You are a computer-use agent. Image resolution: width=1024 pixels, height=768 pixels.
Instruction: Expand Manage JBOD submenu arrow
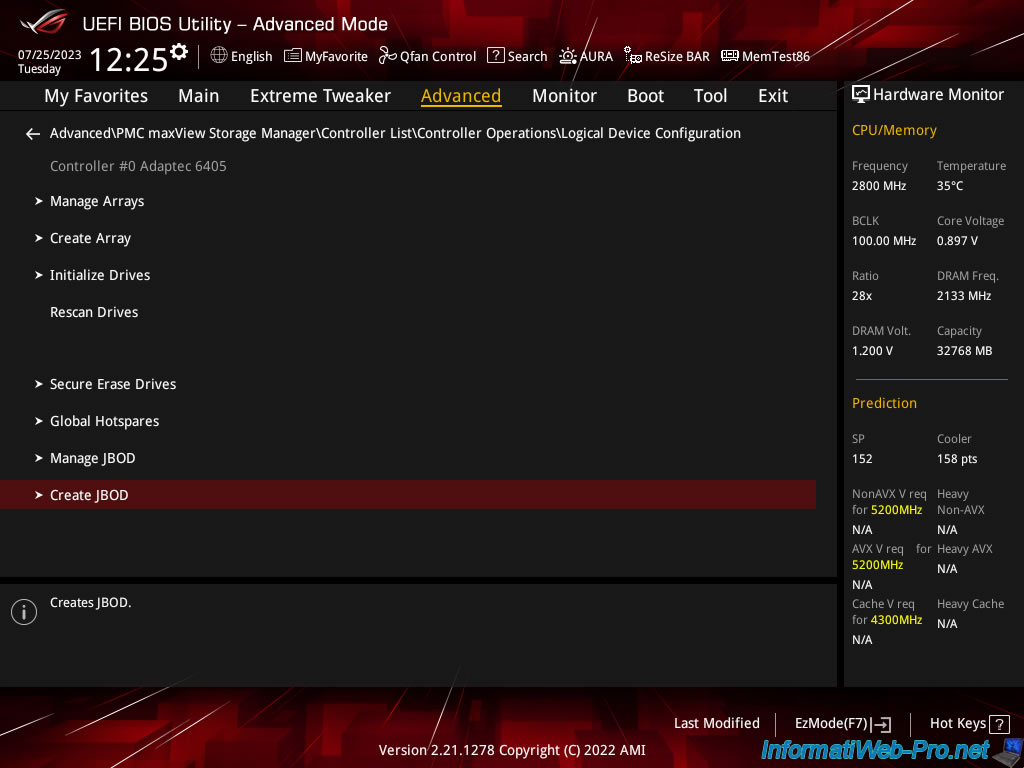pyautogui.click(x=39, y=458)
